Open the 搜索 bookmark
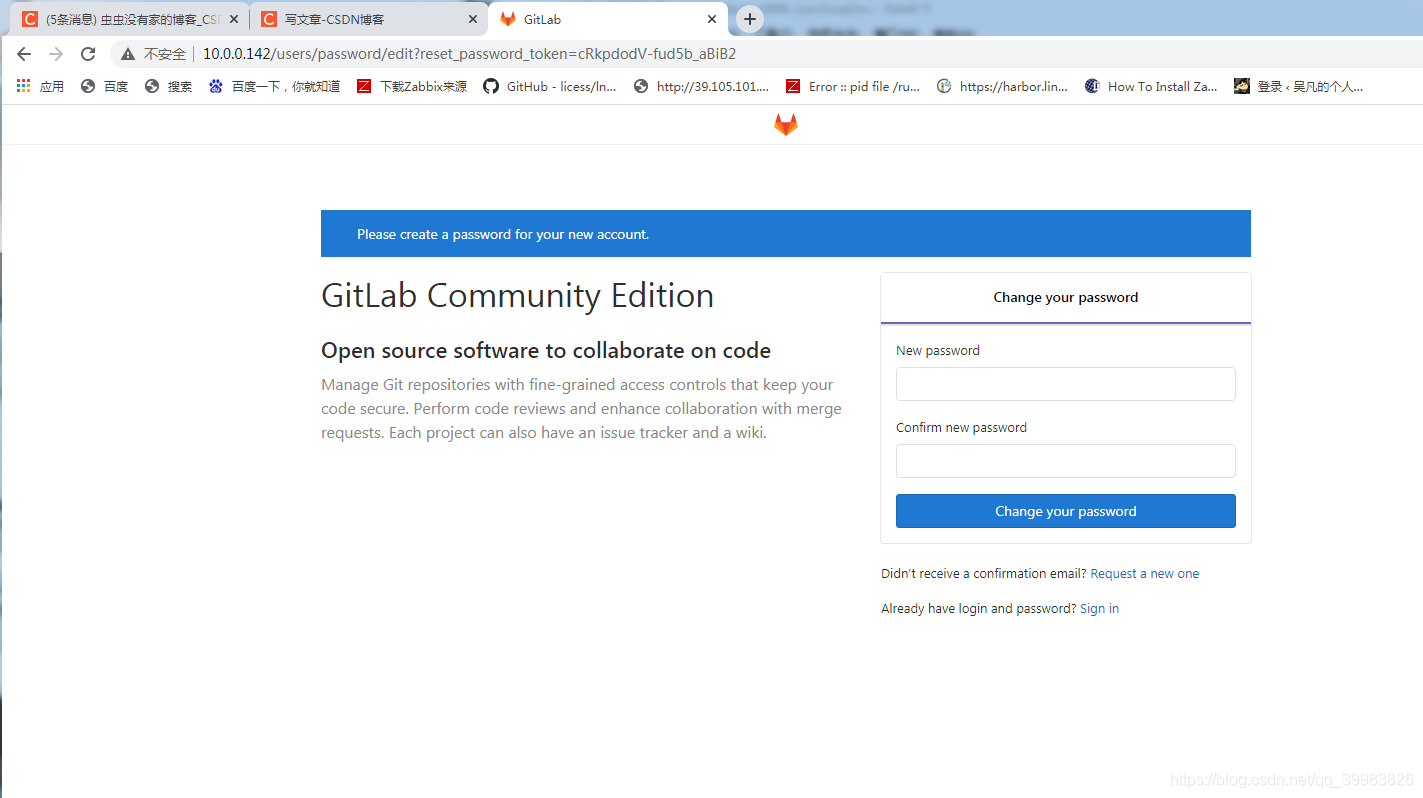This screenshot has width=1423, height=798. [x=168, y=87]
